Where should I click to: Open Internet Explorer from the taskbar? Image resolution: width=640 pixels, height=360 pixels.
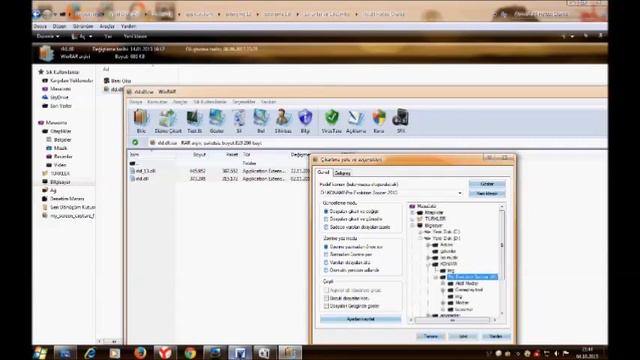pyautogui.click(x=90, y=353)
